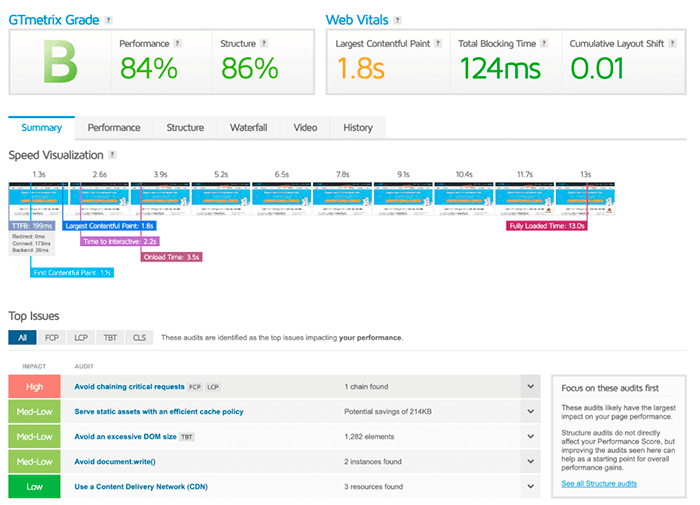The width and height of the screenshot is (700, 505).
Task: Click the 1.3s screenshot thumbnail
Action: (38, 199)
